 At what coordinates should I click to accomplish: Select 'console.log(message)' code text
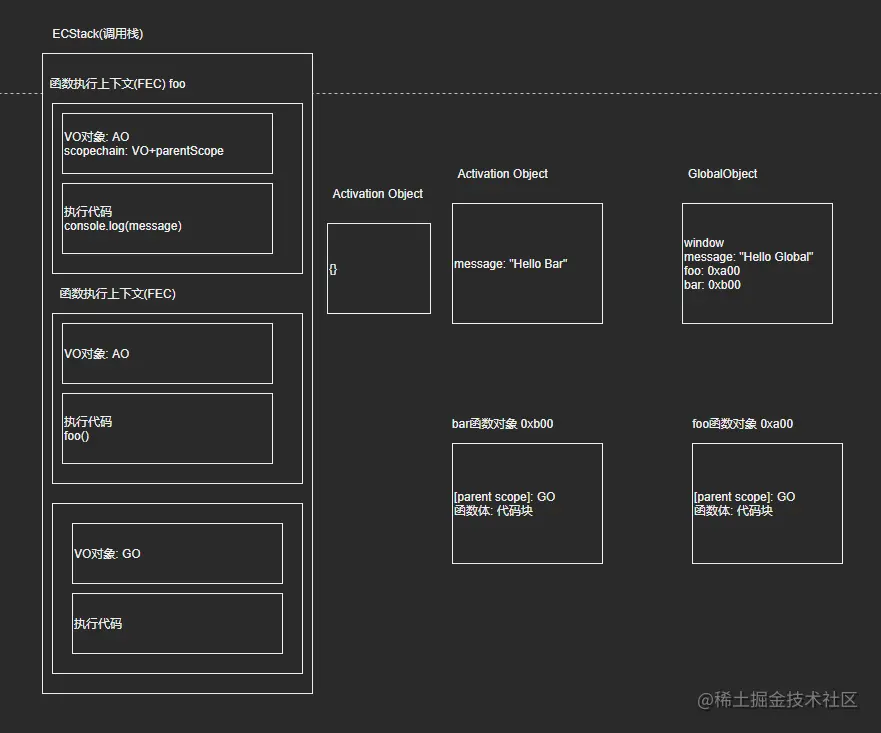122,226
